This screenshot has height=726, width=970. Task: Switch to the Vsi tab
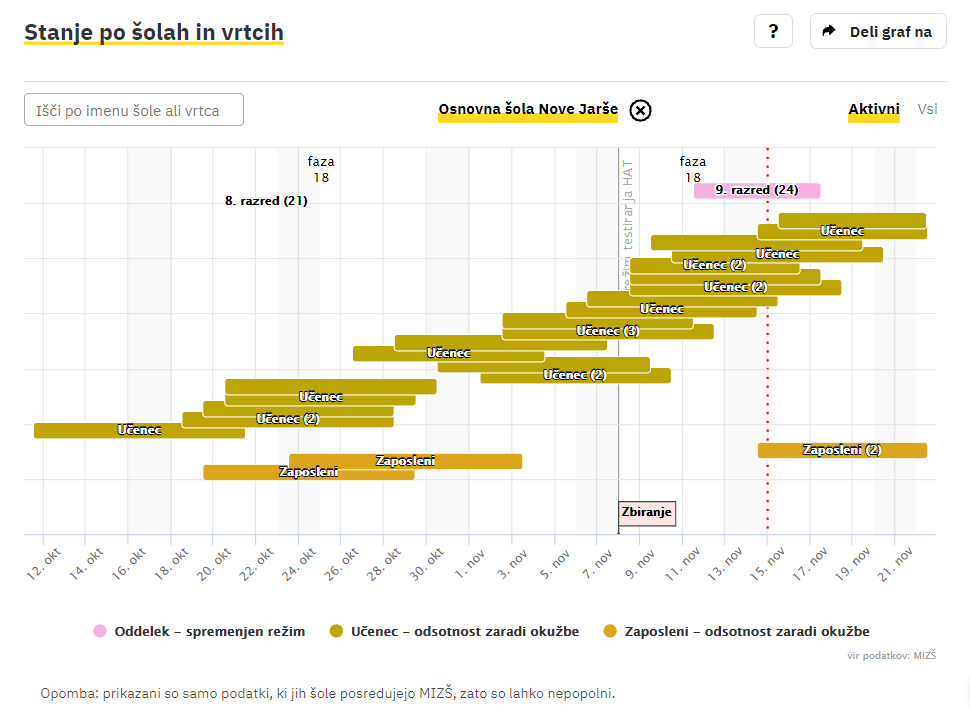click(927, 109)
